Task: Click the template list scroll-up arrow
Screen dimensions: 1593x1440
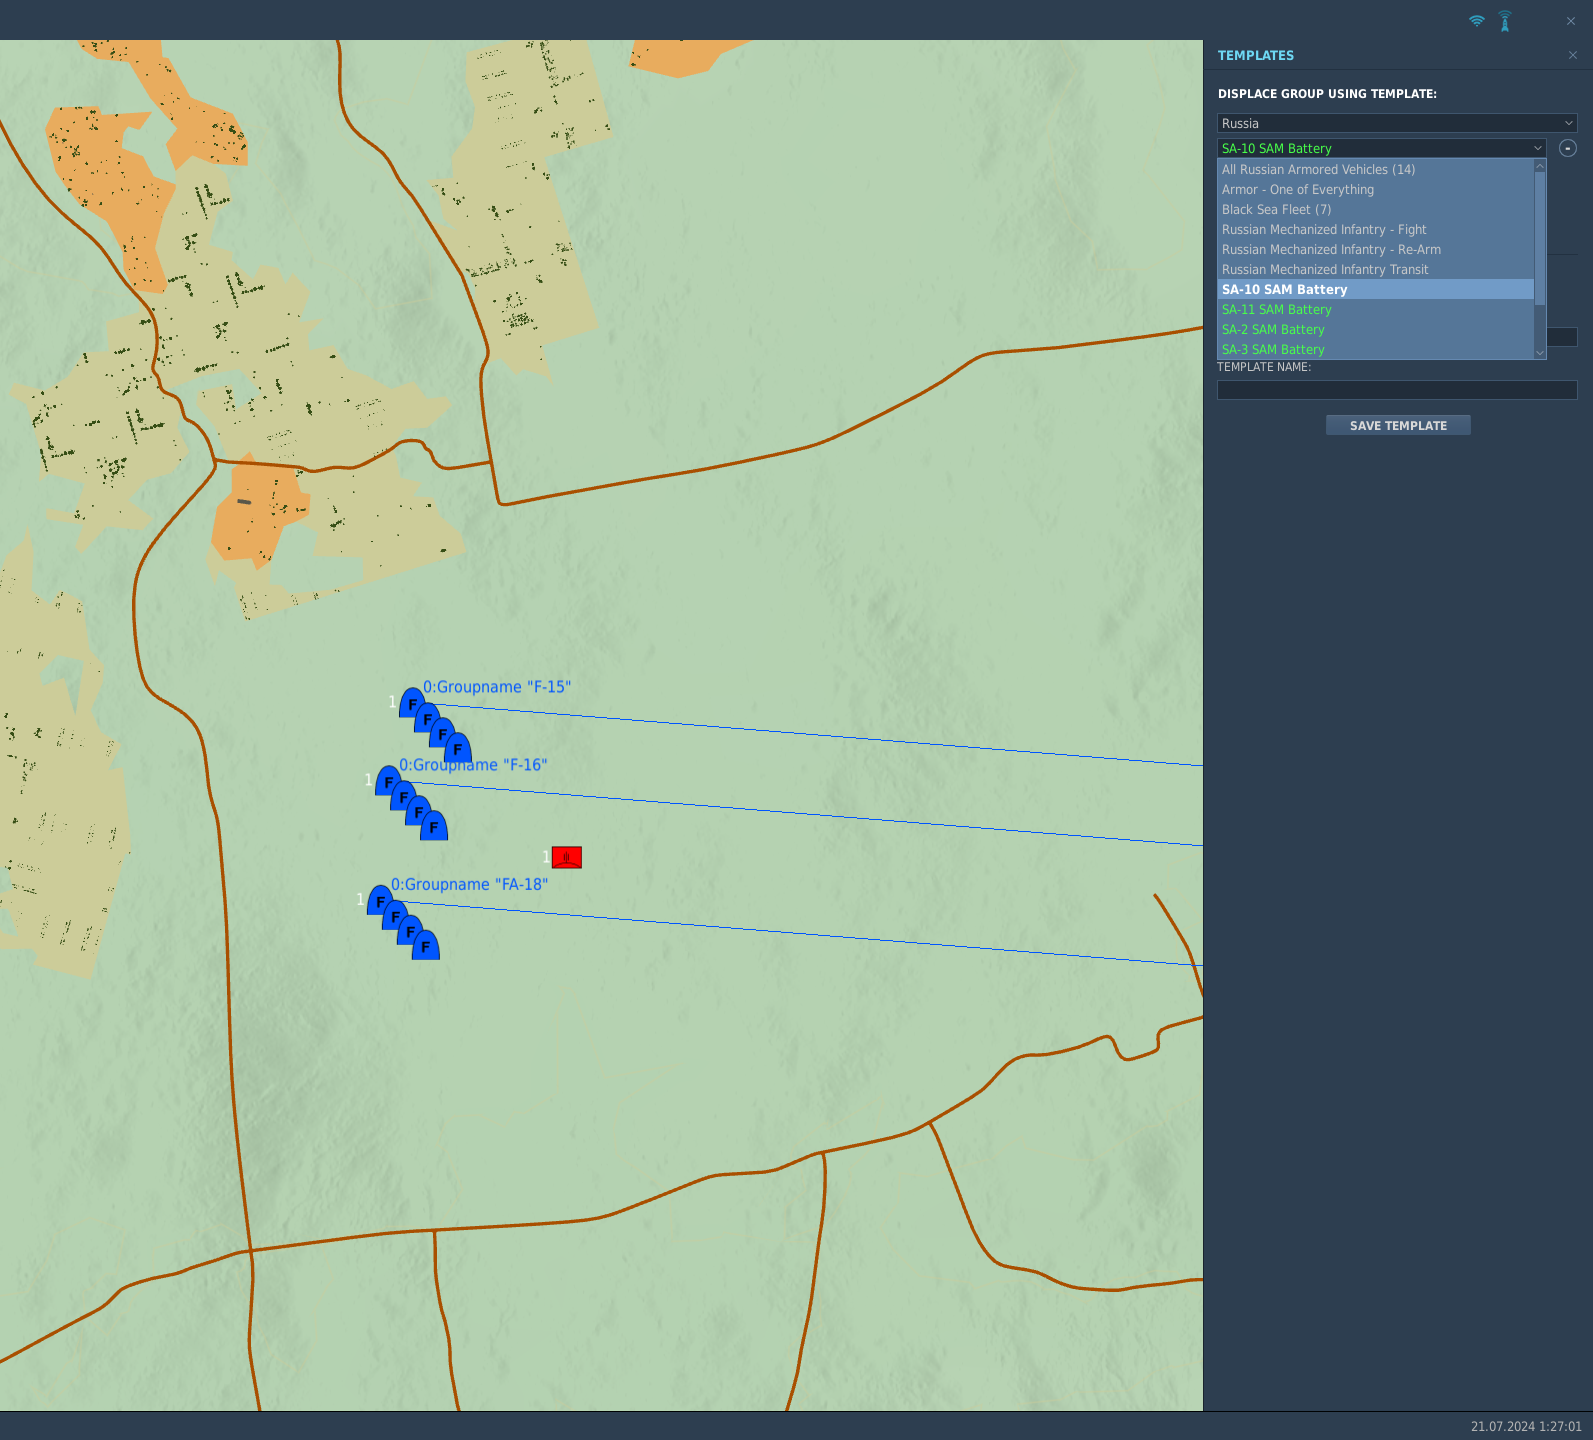Action: (x=1540, y=165)
